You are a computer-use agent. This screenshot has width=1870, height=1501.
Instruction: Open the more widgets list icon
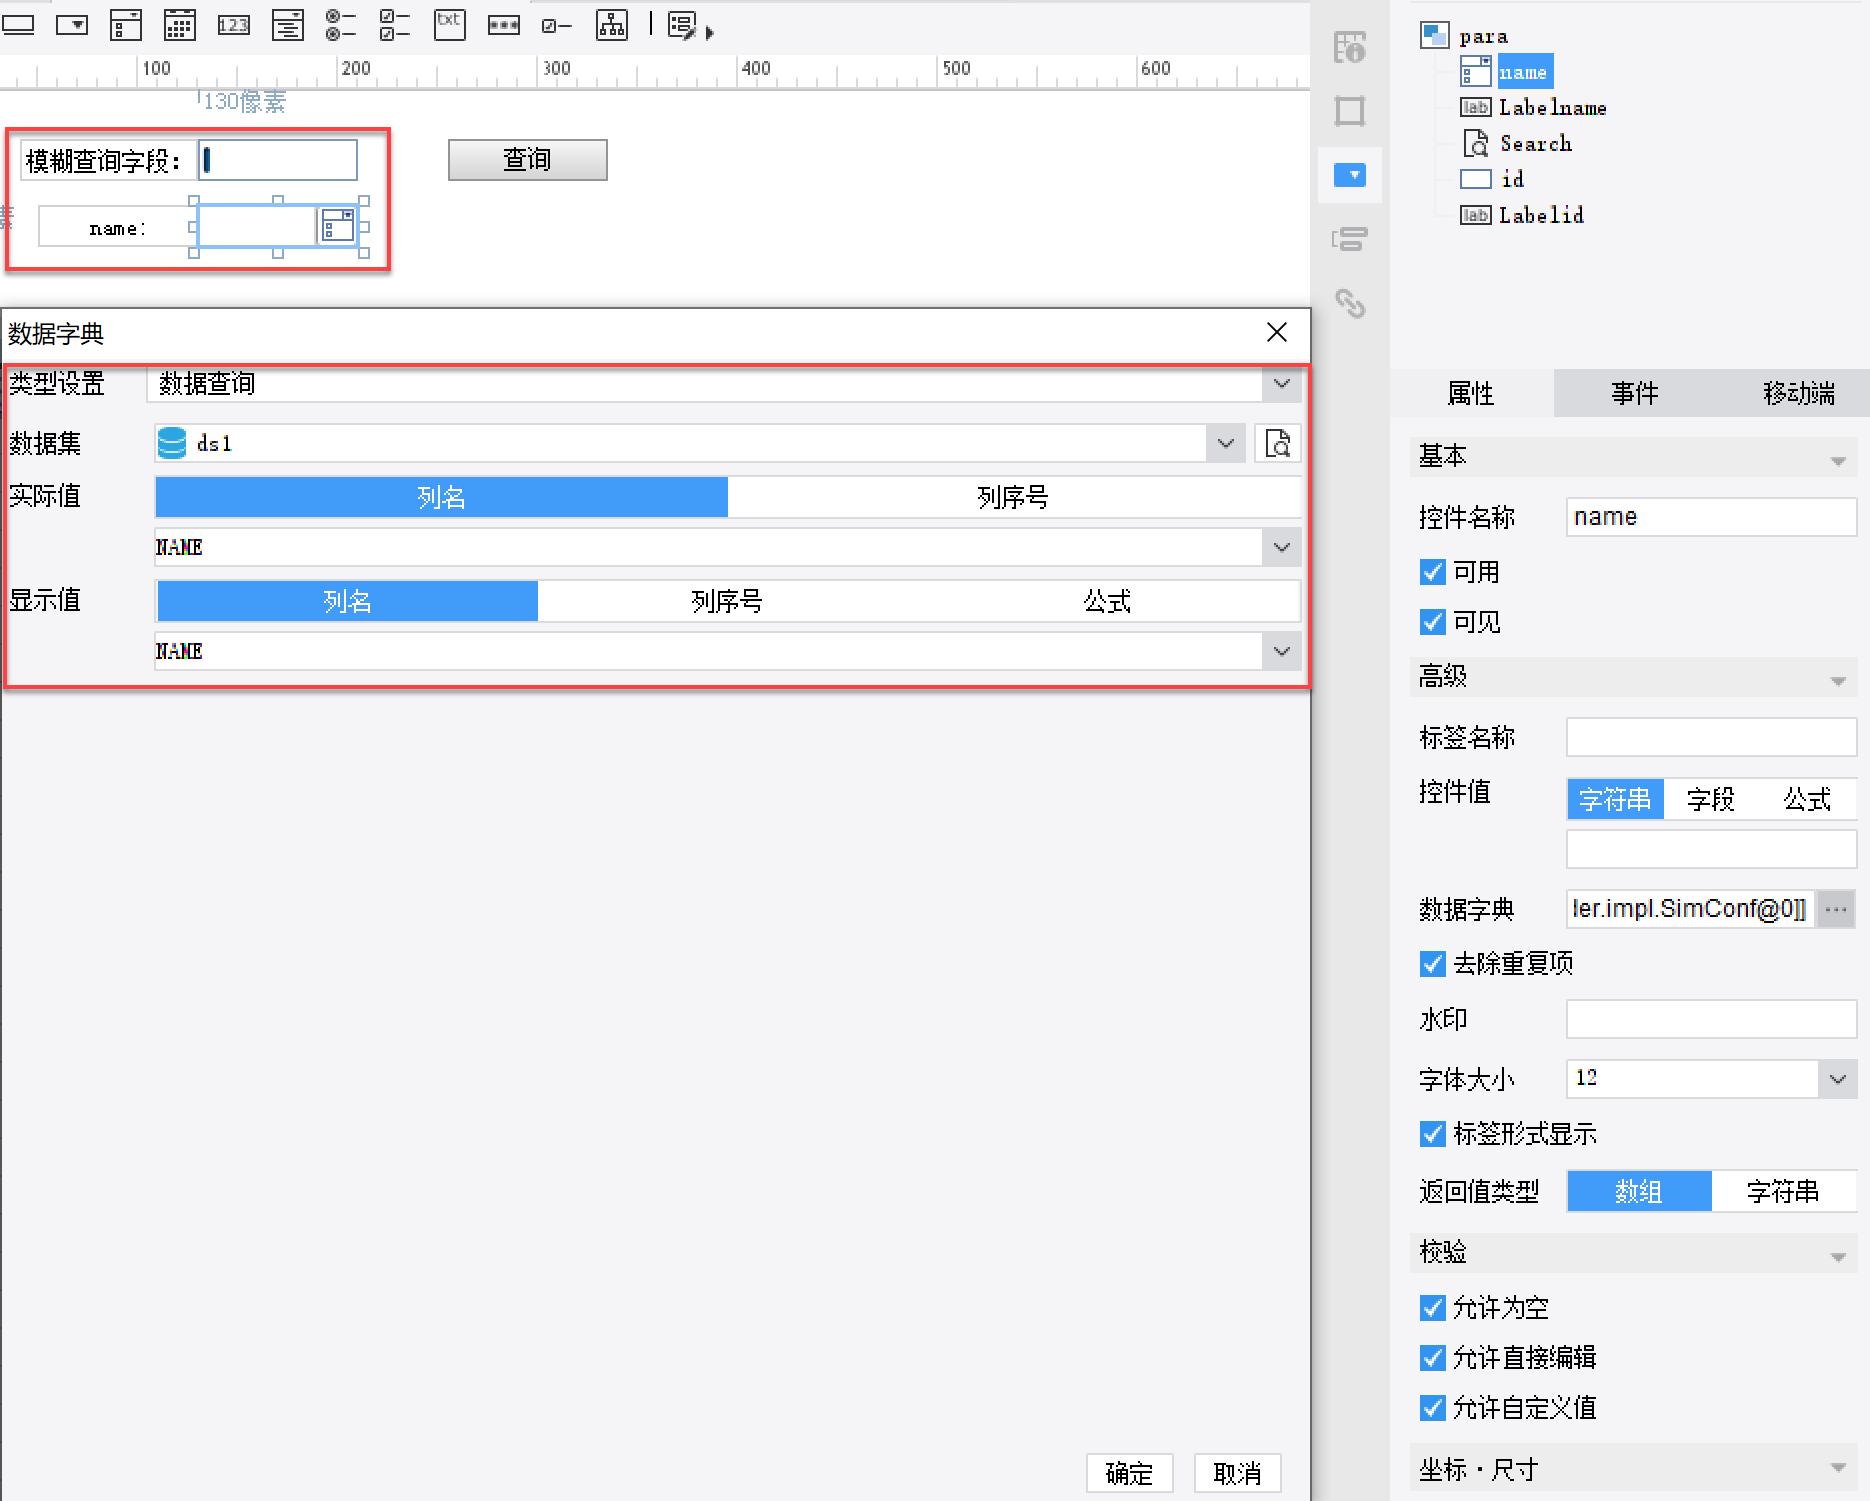[x=690, y=26]
